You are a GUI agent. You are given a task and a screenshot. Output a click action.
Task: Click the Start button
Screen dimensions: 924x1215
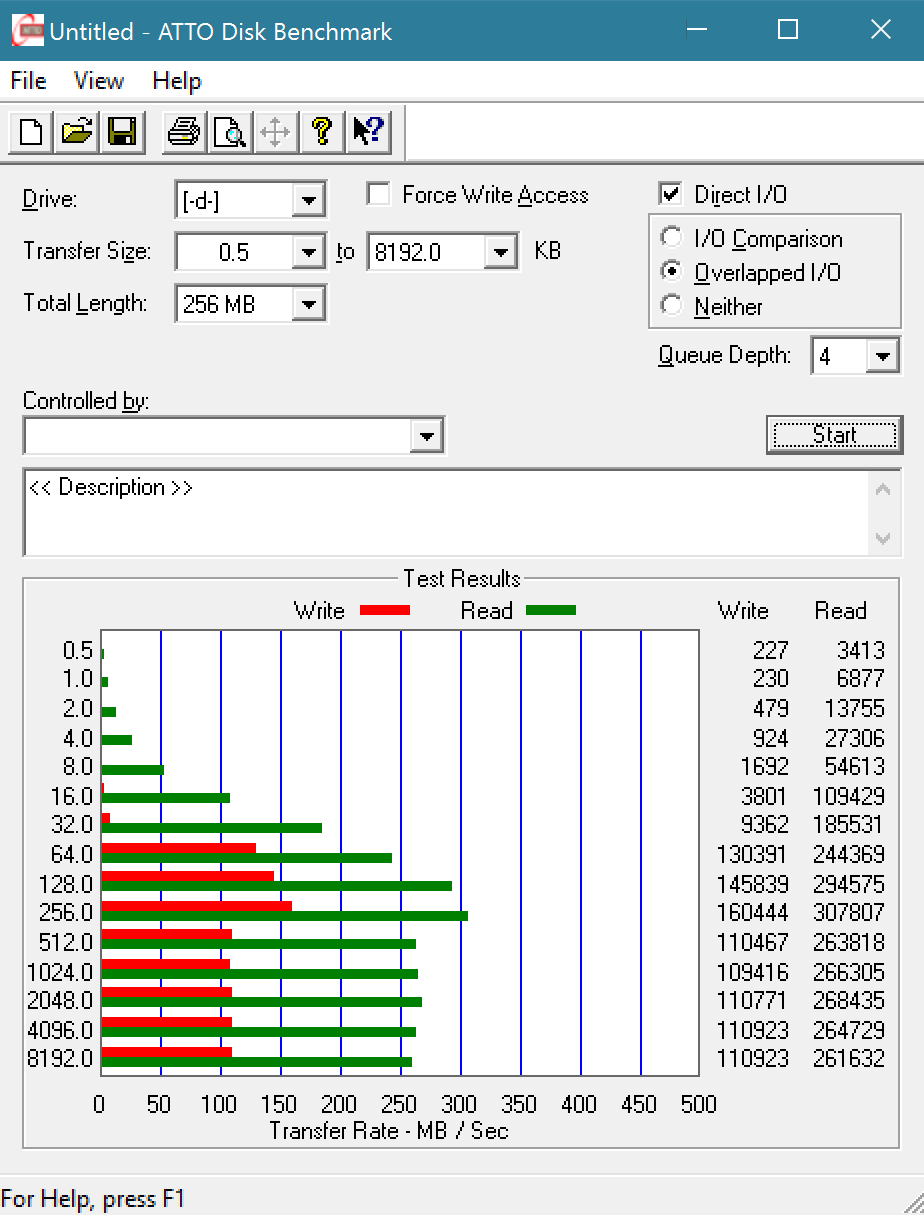[x=834, y=435]
